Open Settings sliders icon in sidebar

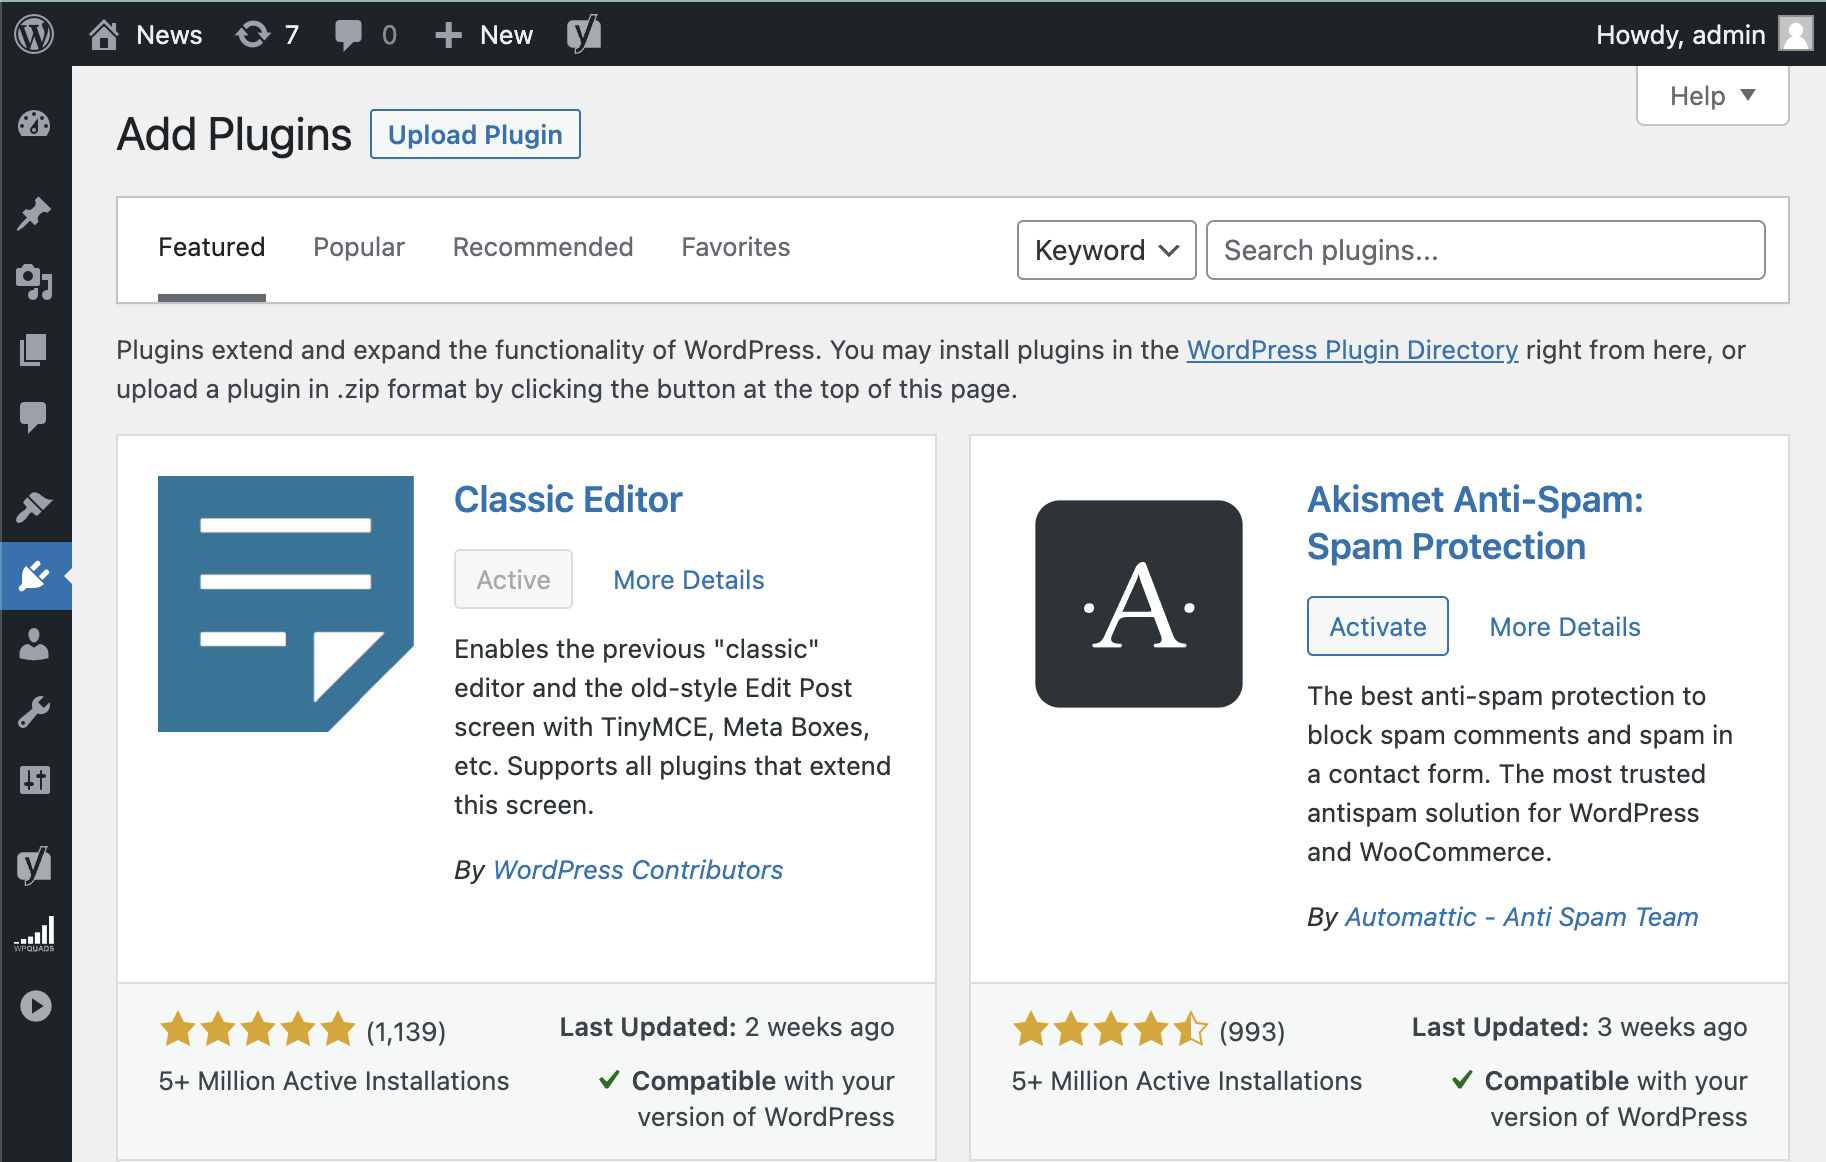coord(34,780)
